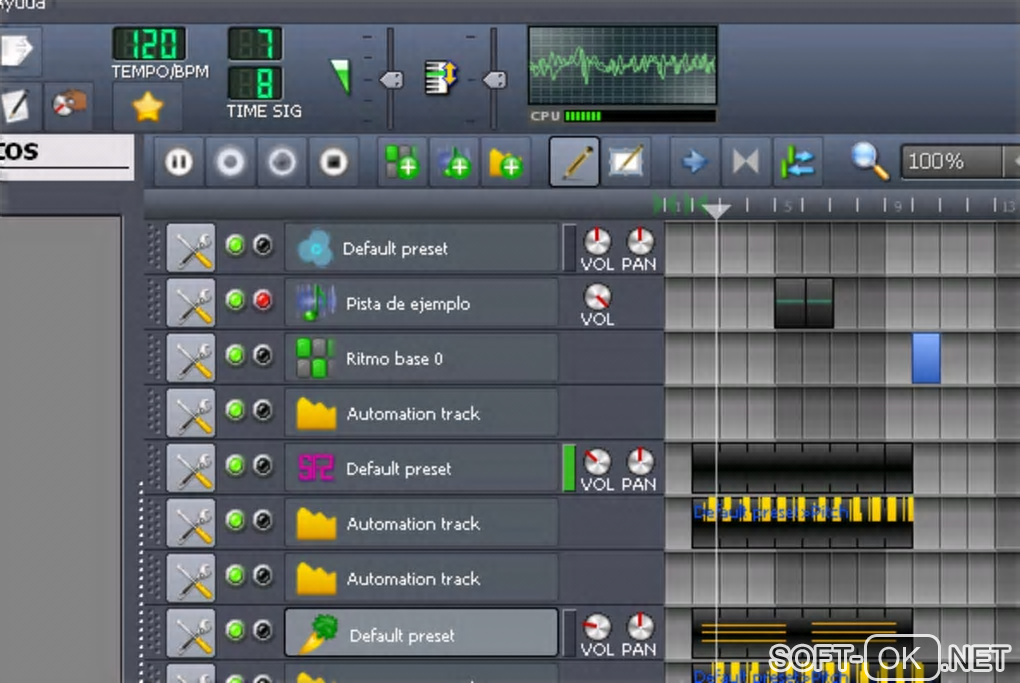The width and height of the screenshot is (1020, 683).
Task: Click time signature numerator 7
Action: [255, 44]
